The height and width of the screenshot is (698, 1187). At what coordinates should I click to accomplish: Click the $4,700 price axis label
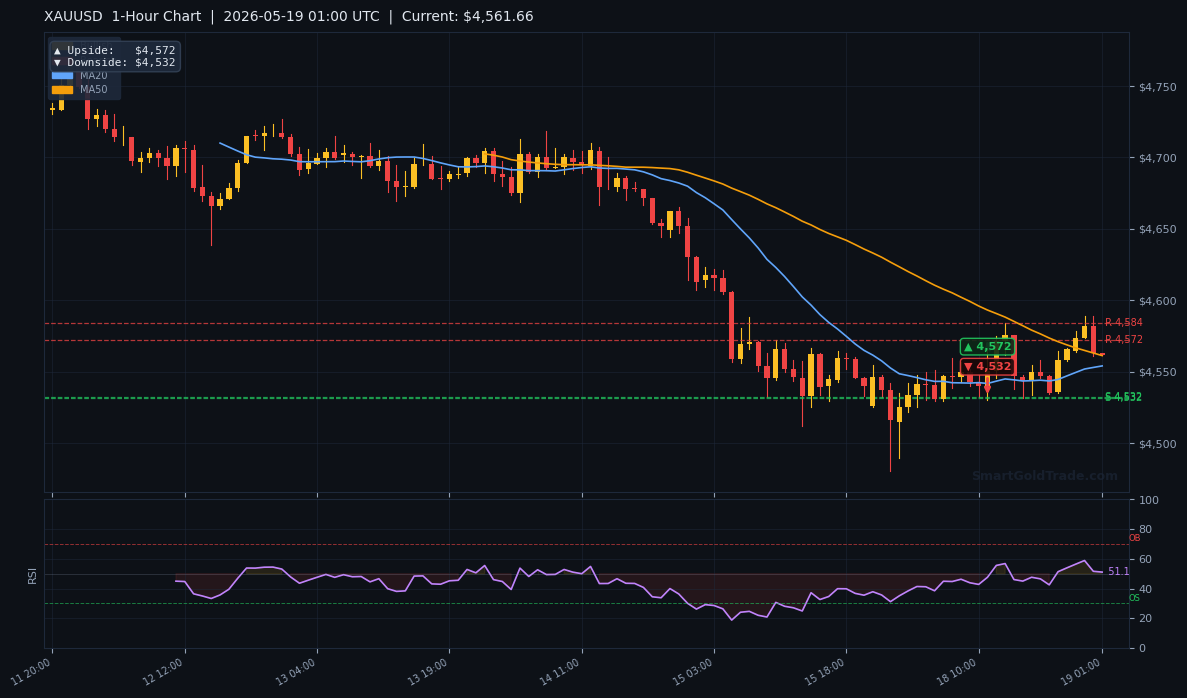click(1157, 158)
